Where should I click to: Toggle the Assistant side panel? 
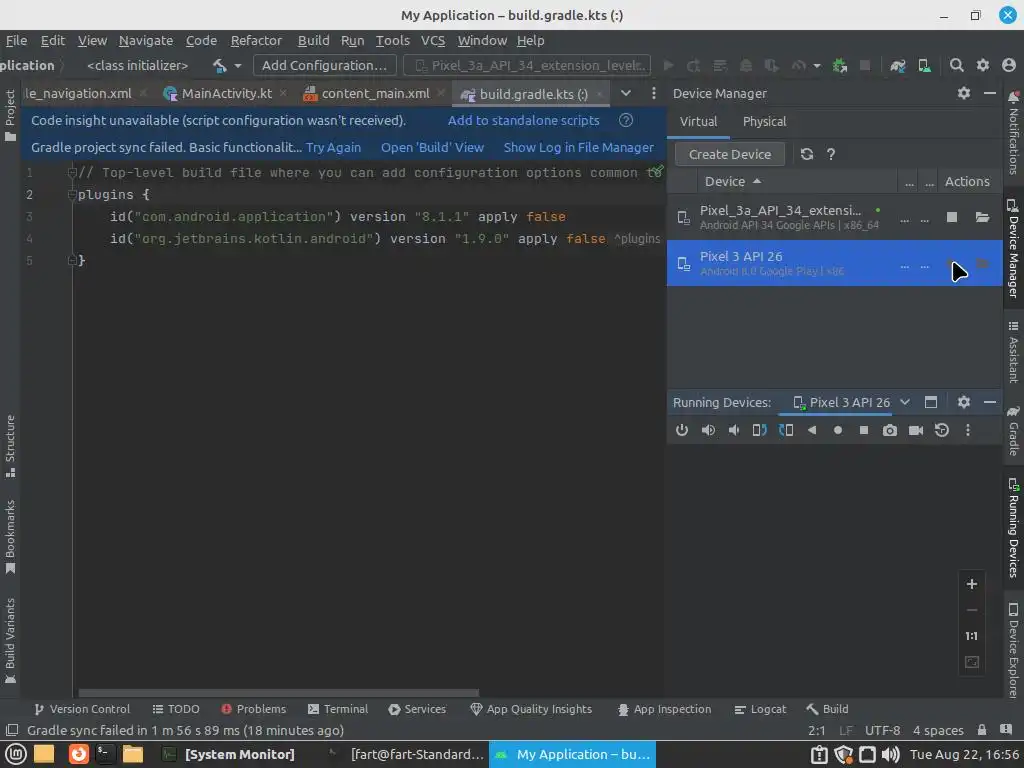pyautogui.click(x=1014, y=351)
